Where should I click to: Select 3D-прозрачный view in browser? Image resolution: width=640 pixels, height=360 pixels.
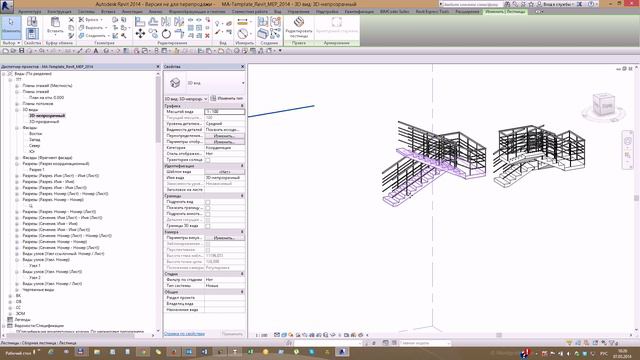click(44, 122)
